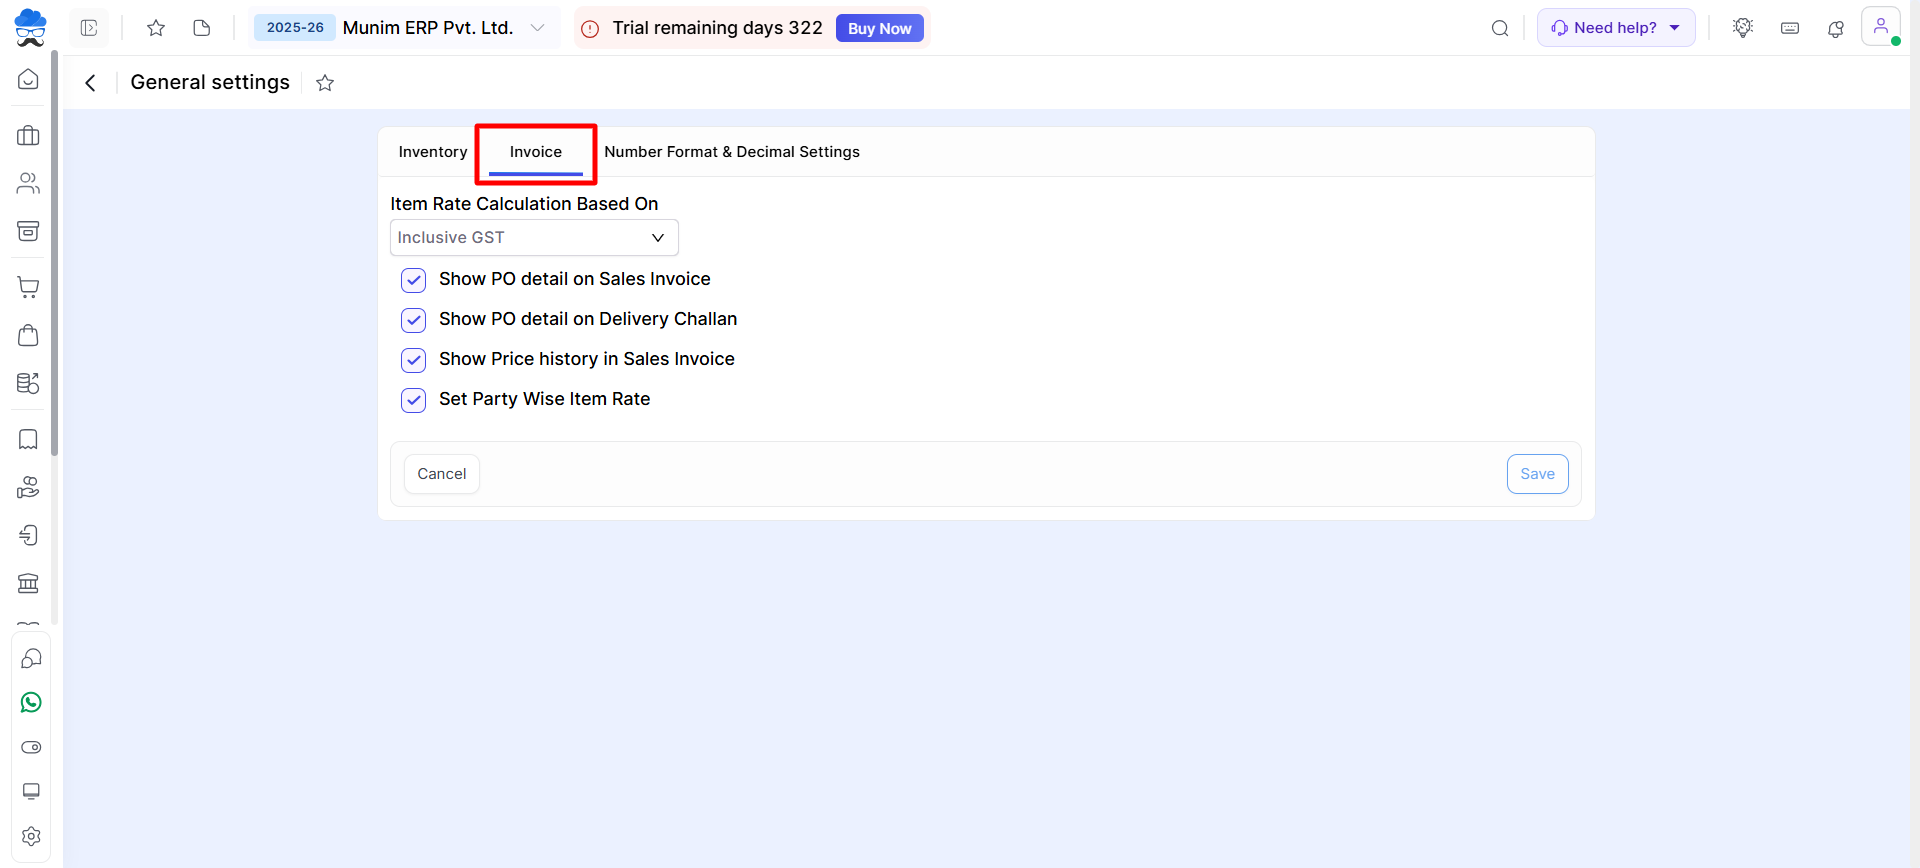The image size is (1920, 868).
Task: Disable Set Party Wise Item Rate
Action: click(x=414, y=400)
